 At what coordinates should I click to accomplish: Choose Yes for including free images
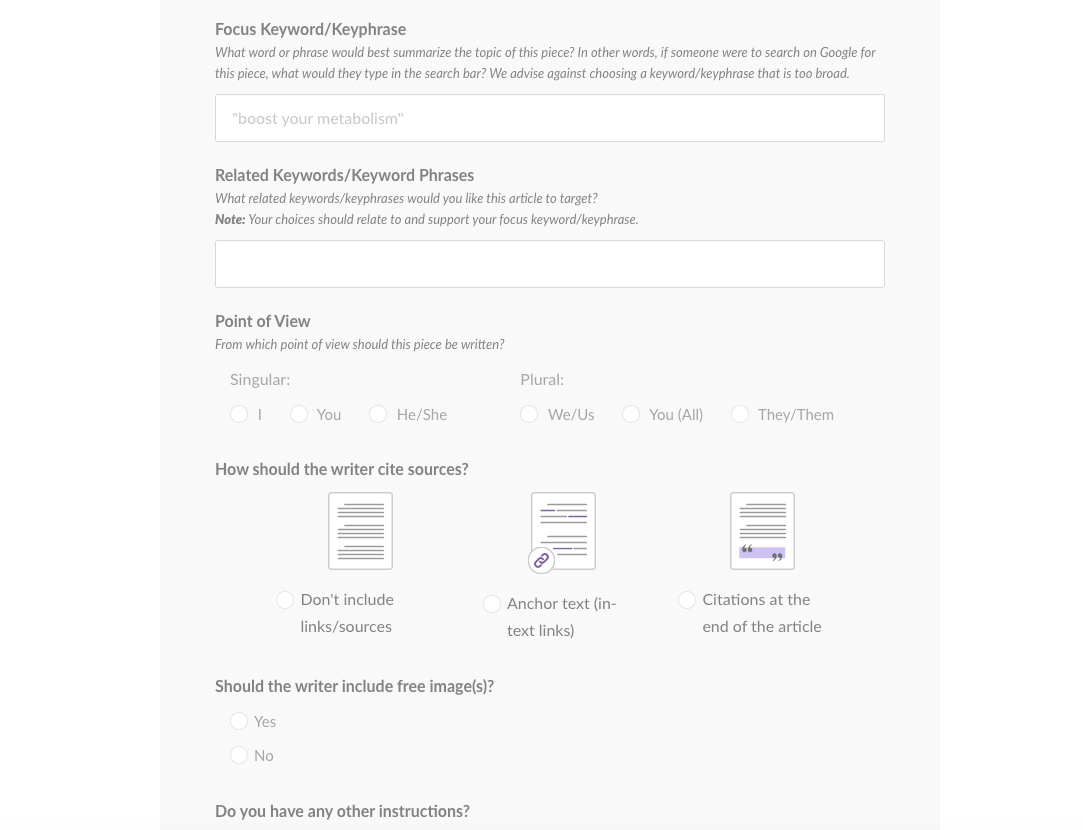[x=239, y=722]
